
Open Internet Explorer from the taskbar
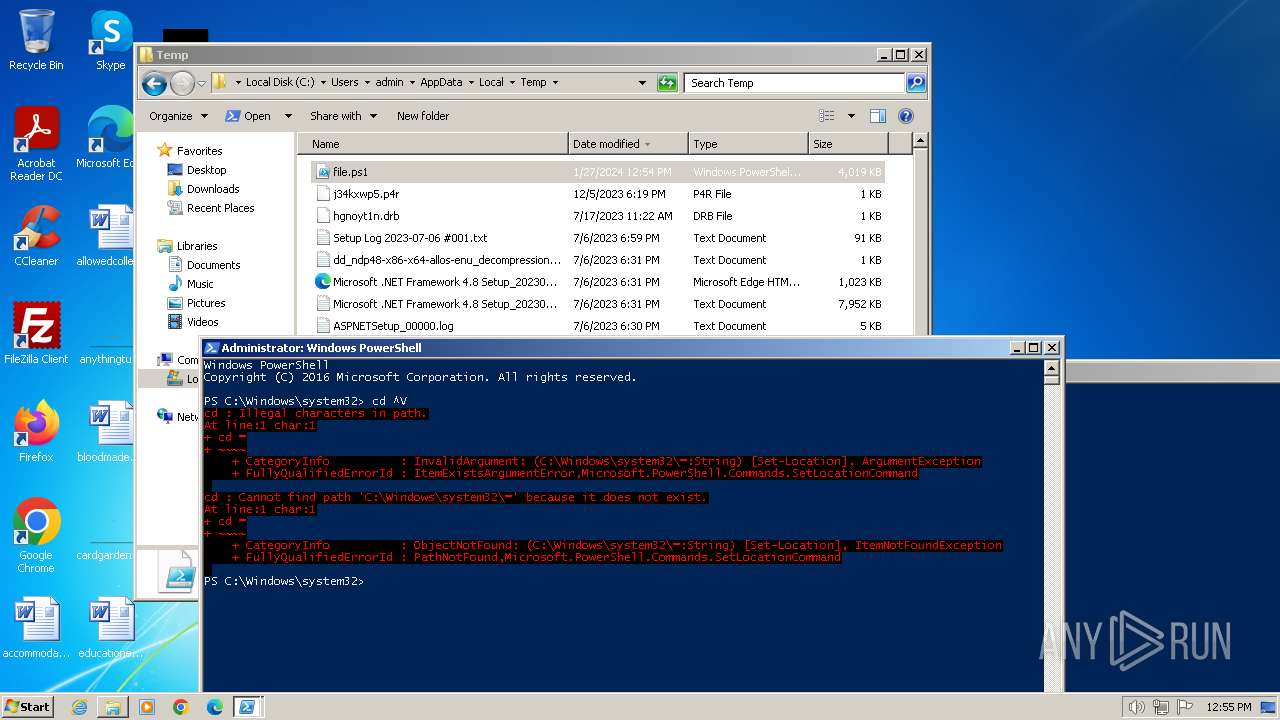[79, 707]
